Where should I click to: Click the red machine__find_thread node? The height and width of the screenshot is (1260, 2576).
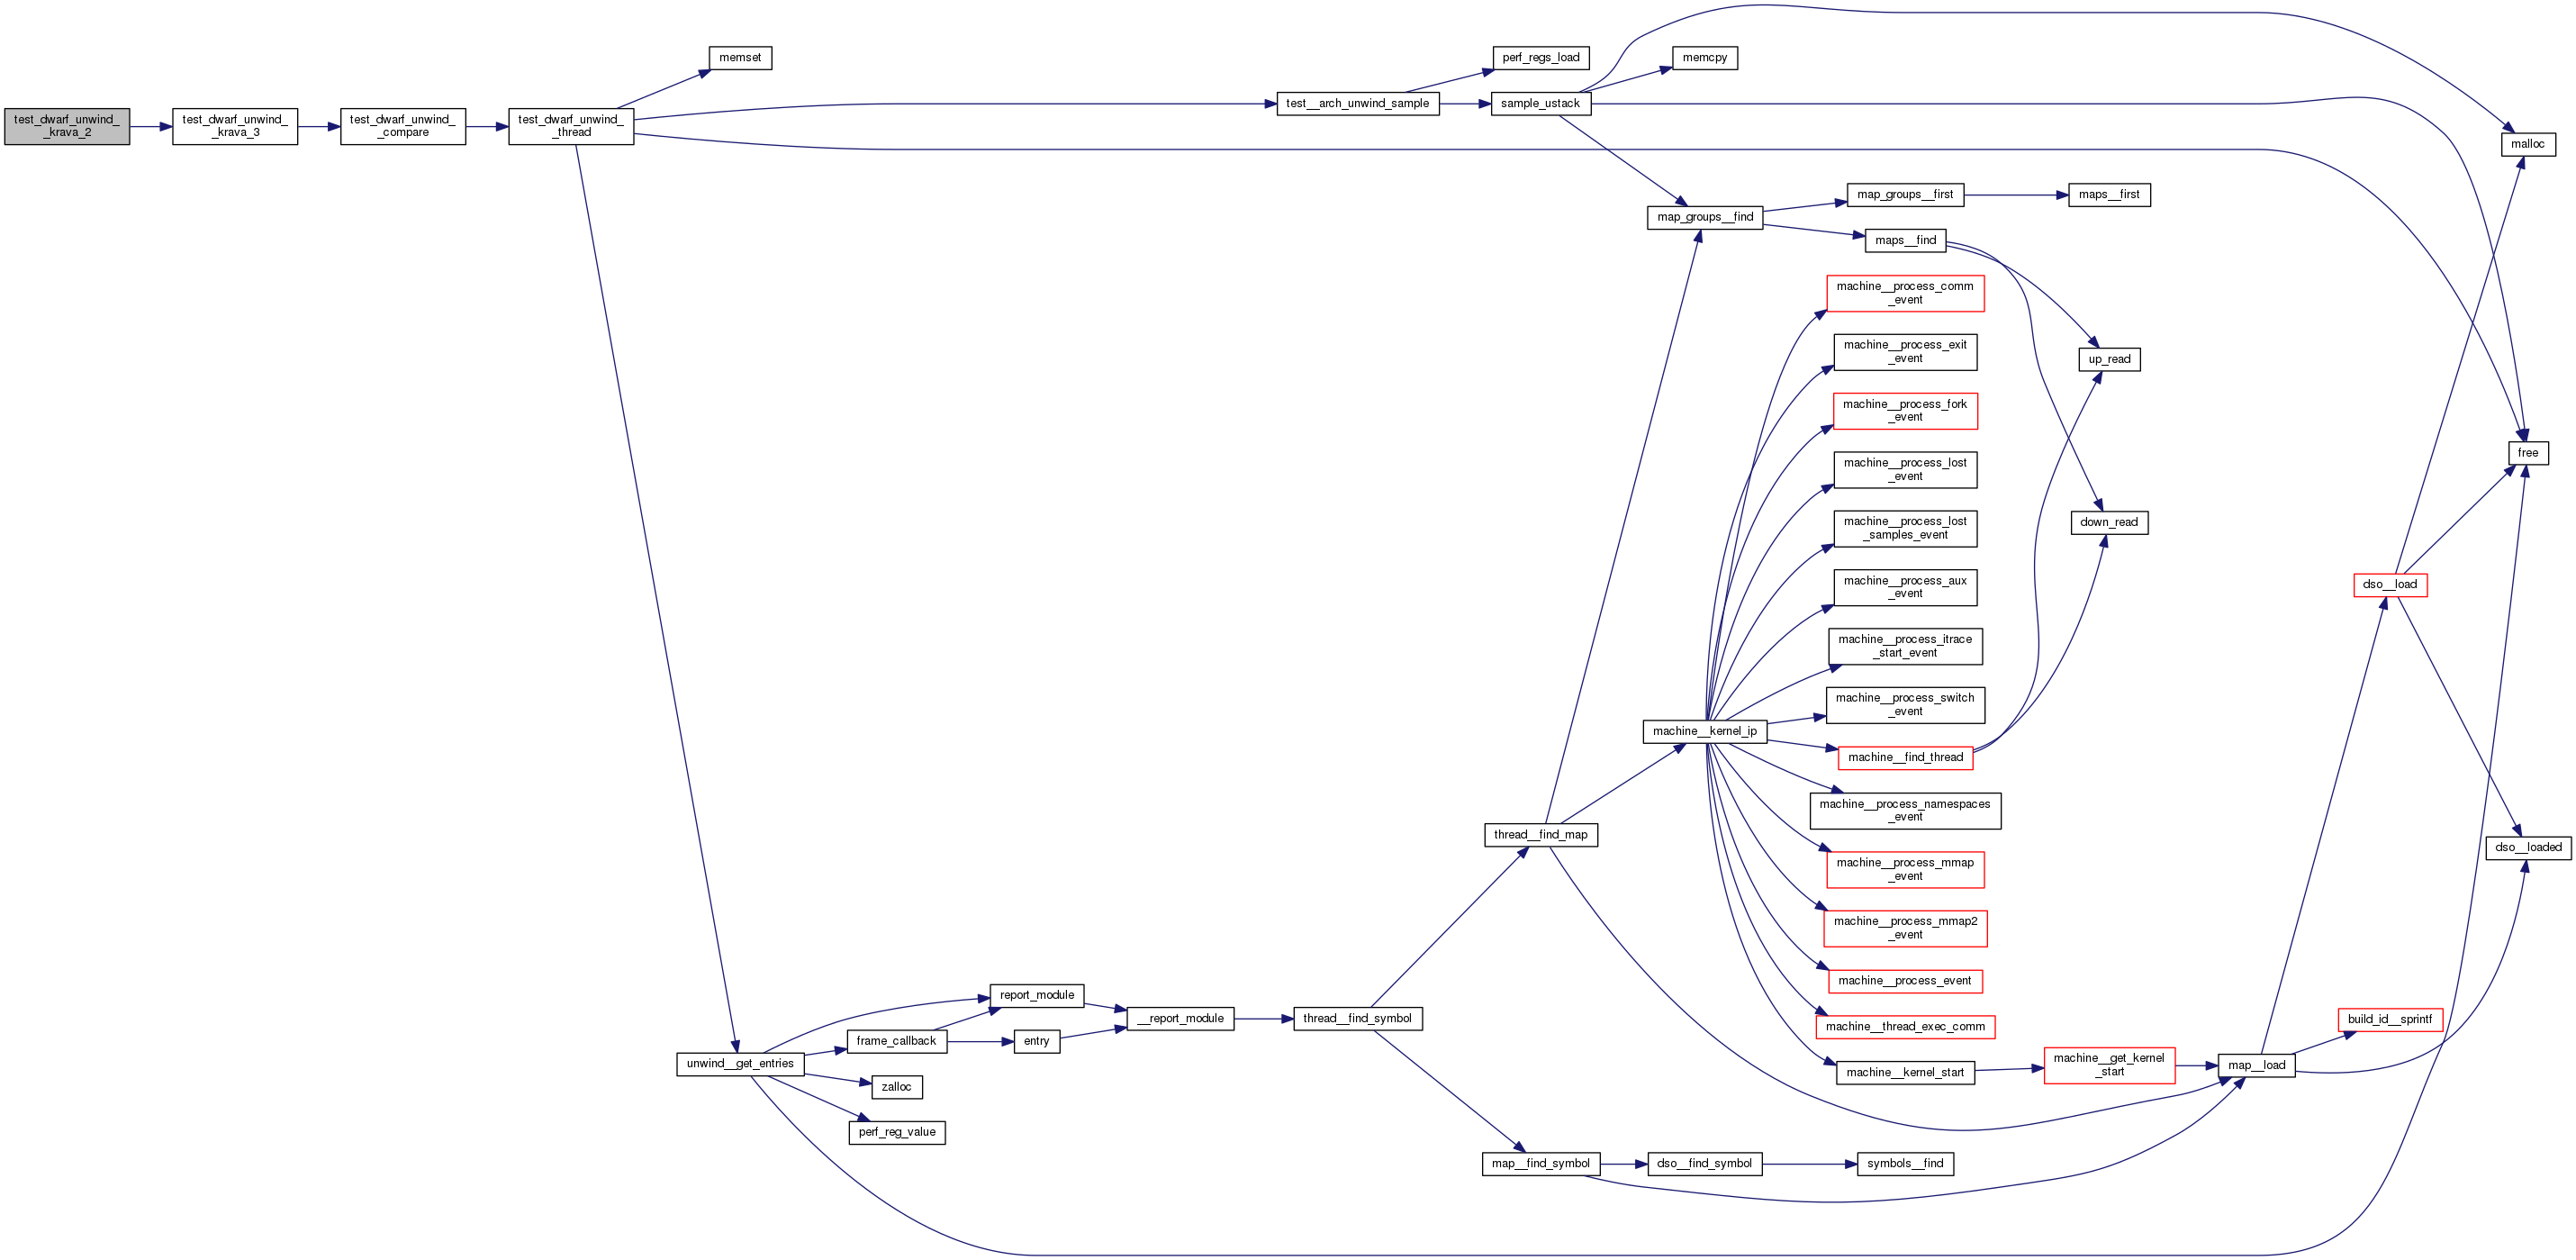1904,758
